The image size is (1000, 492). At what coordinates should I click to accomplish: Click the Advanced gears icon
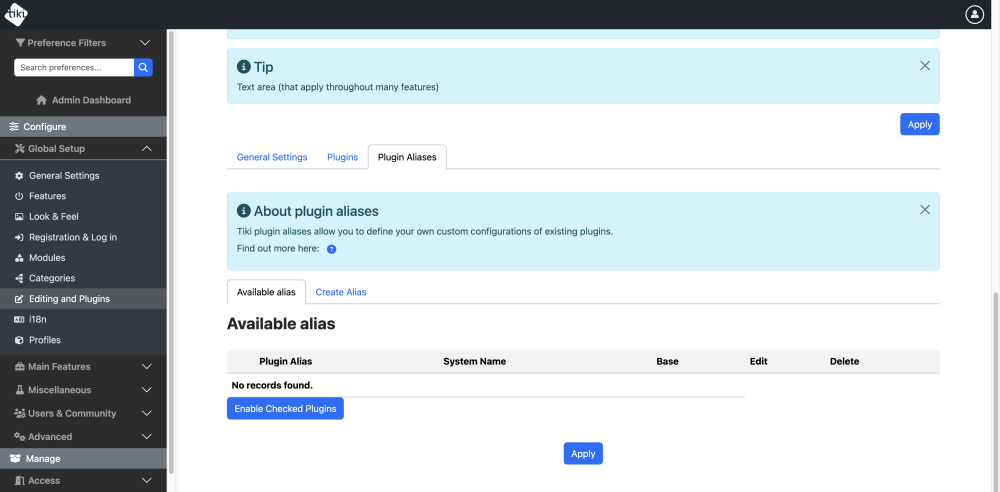(19, 436)
